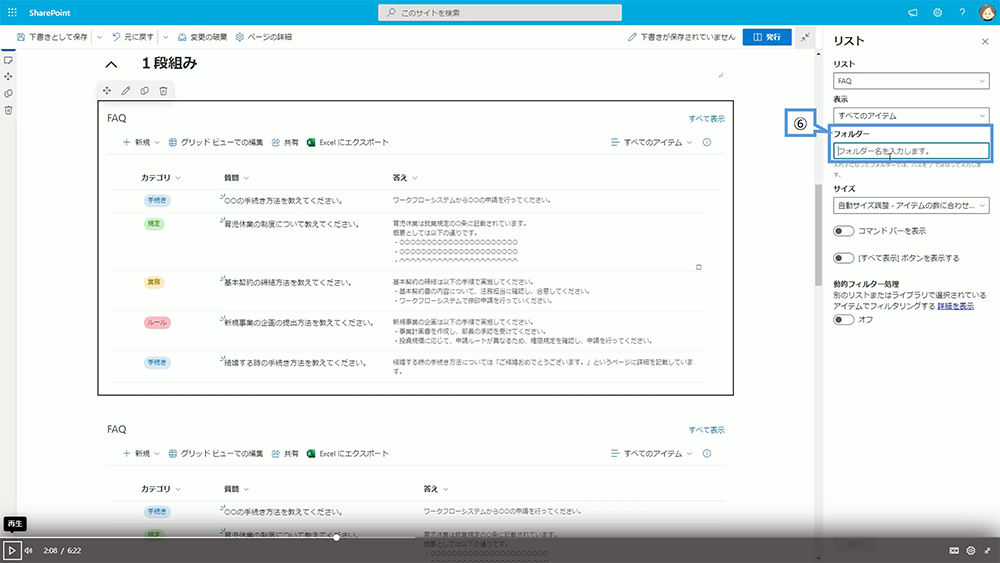Screen dimensions: 1000x563
Task: Click the left rail move section icon
Action: pyautogui.click(x=8, y=77)
